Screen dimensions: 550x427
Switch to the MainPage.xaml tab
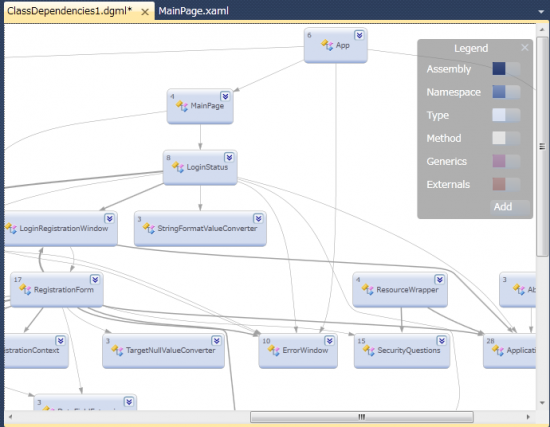193,11
